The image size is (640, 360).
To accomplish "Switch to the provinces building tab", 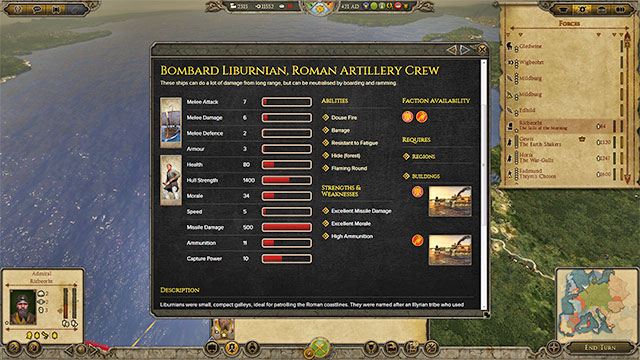I will coord(602,9).
